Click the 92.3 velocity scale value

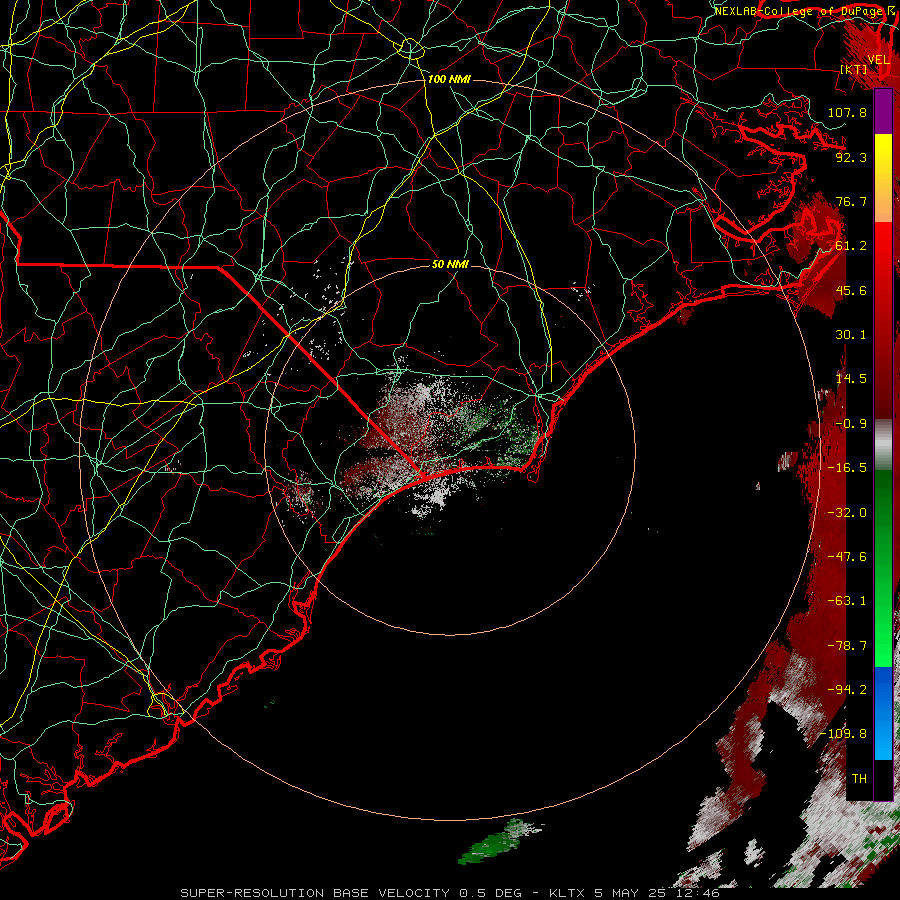pyautogui.click(x=851, y=157)
